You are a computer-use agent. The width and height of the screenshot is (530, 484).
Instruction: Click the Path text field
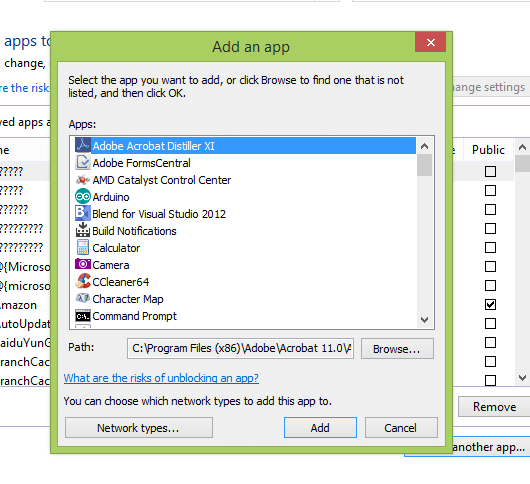tap(240, 348)
